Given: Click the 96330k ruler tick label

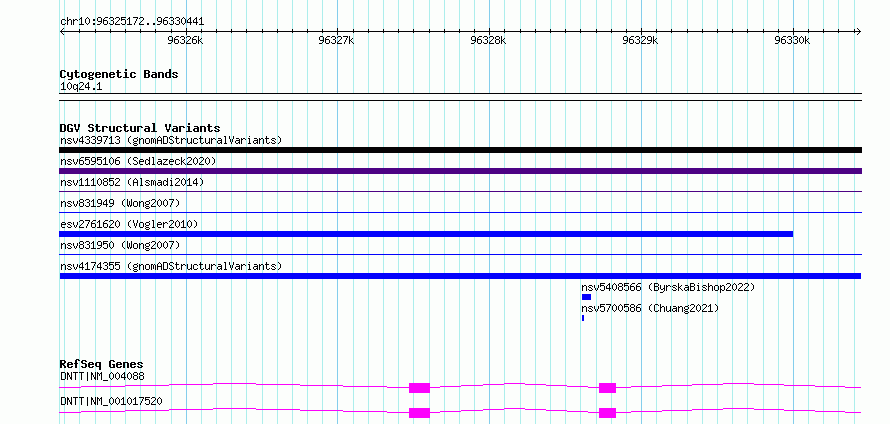Looking at the screenshot, I should pyautogui.click(x=792, y=40).
